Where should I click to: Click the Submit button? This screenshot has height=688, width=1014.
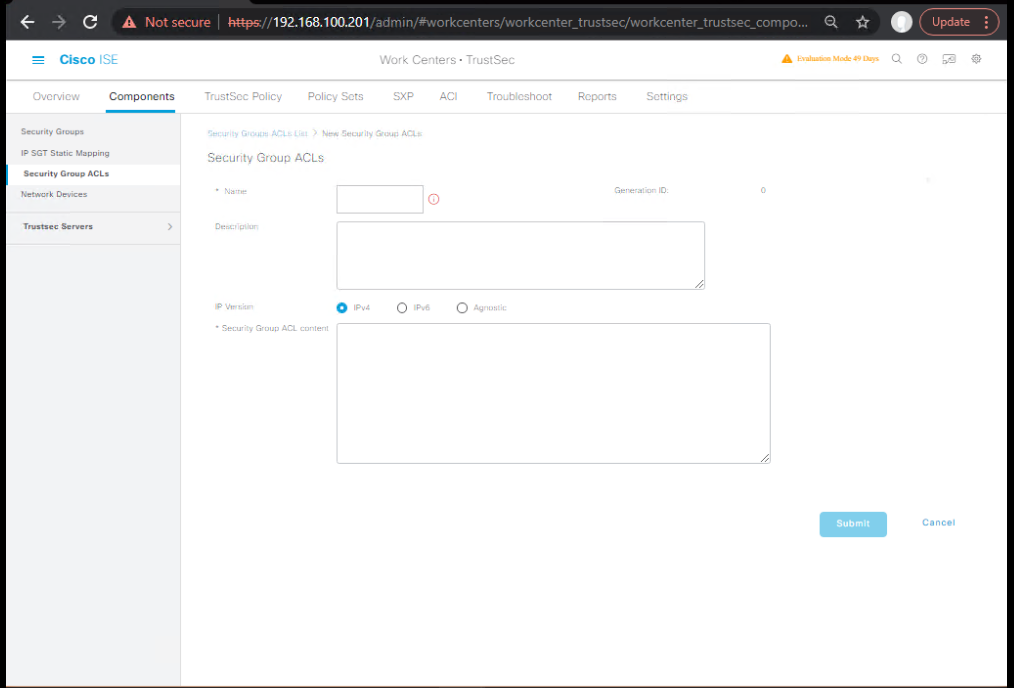(x=853, y=524)
